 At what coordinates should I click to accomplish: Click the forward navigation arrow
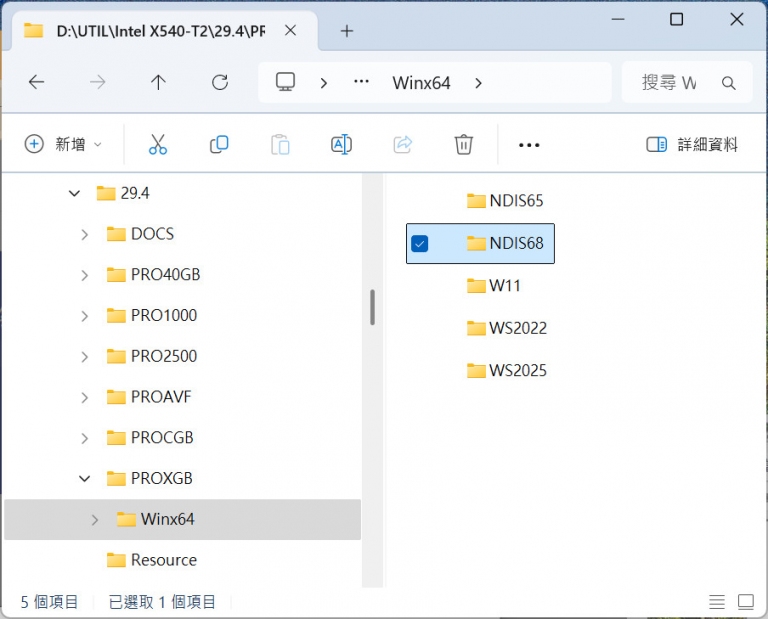(97, 82)
